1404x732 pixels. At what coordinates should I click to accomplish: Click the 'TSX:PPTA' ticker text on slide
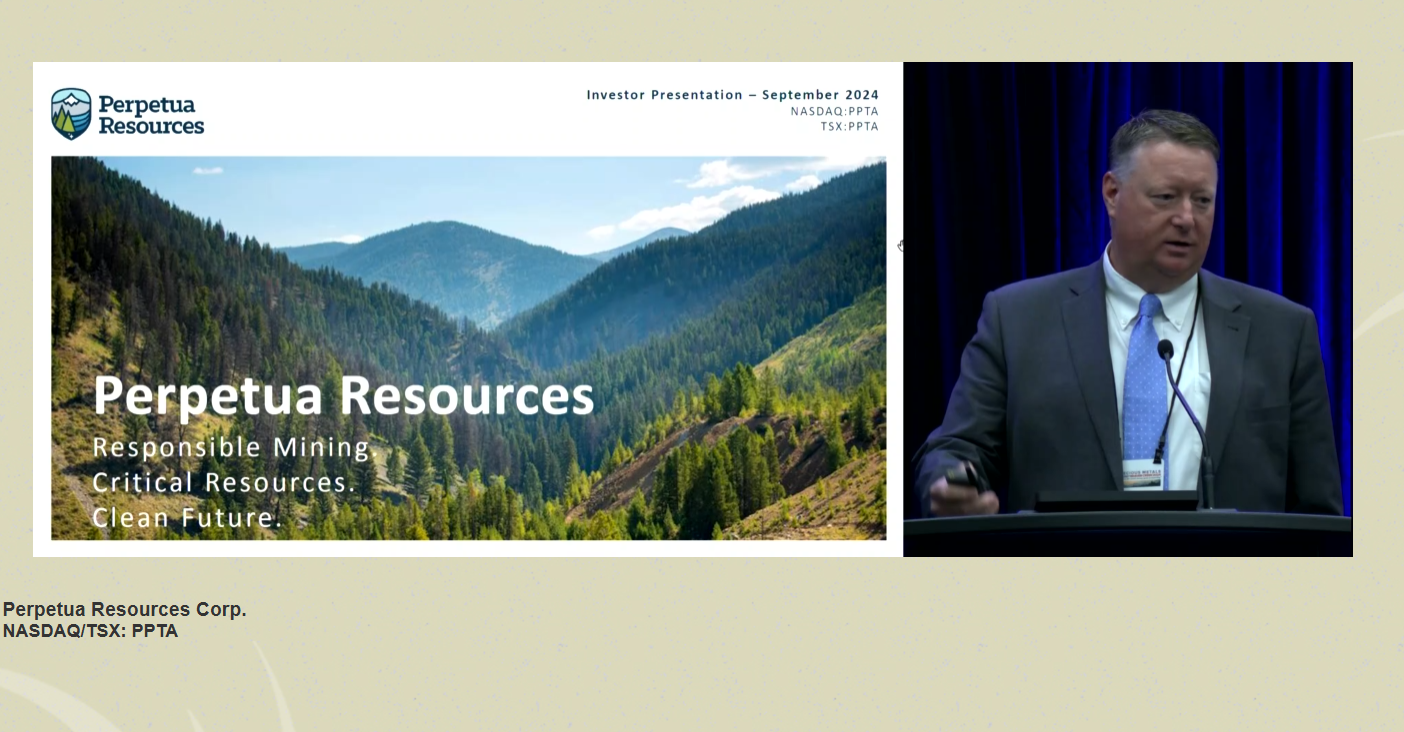(x=849, y=126)
